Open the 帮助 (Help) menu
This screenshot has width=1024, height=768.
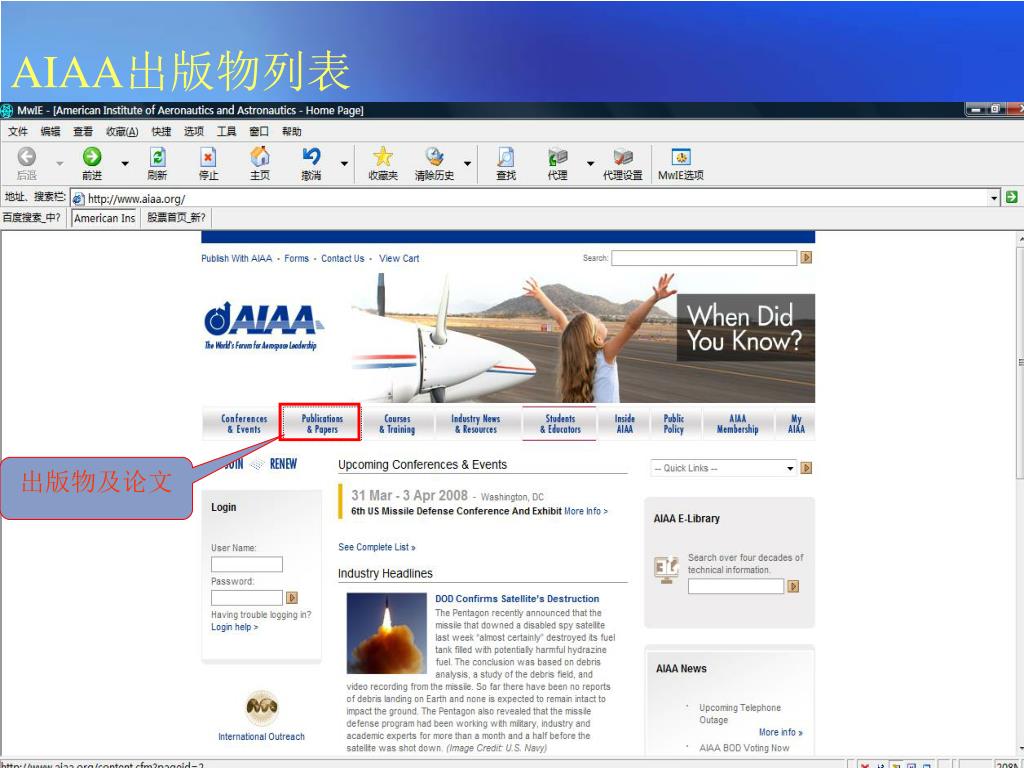pyautogui.click(x=292, y=131)
